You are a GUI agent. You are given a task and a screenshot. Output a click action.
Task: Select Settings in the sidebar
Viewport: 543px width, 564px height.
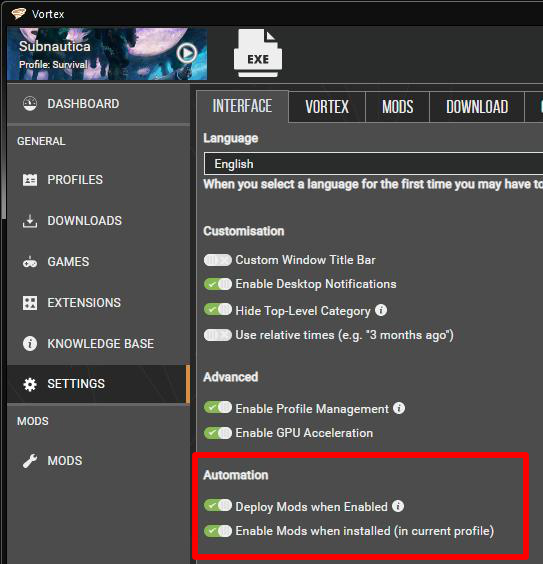99,384
